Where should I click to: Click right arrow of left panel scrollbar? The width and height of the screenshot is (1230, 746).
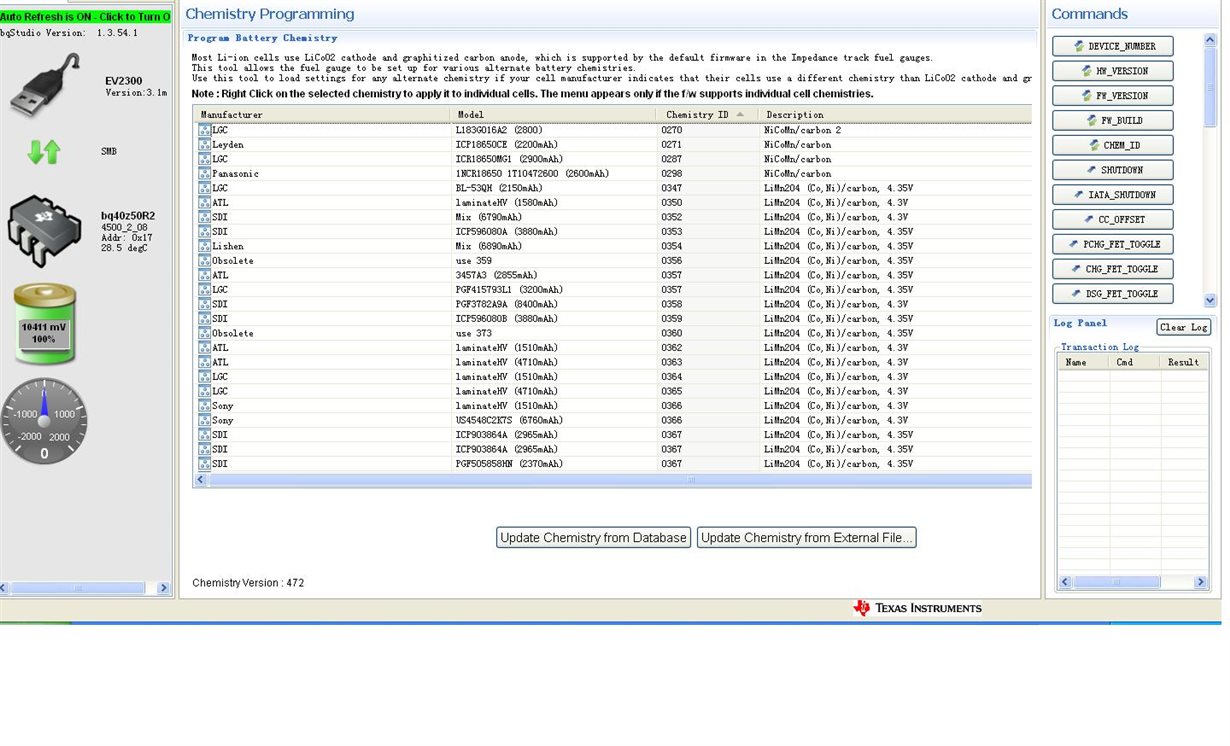tap(164, 588)
